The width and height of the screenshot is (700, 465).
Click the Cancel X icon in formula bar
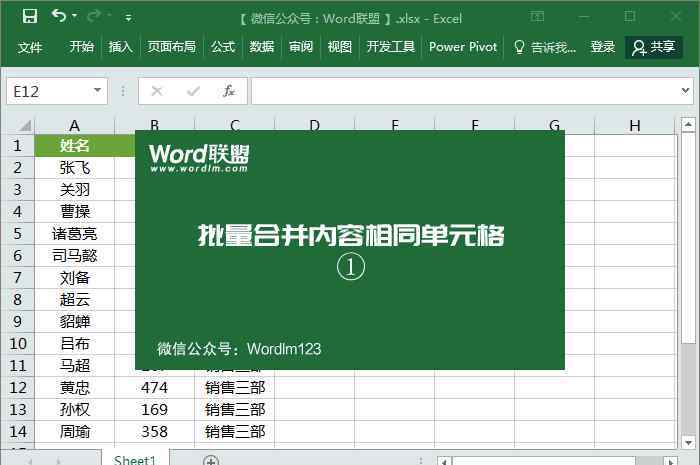(157, 91)
